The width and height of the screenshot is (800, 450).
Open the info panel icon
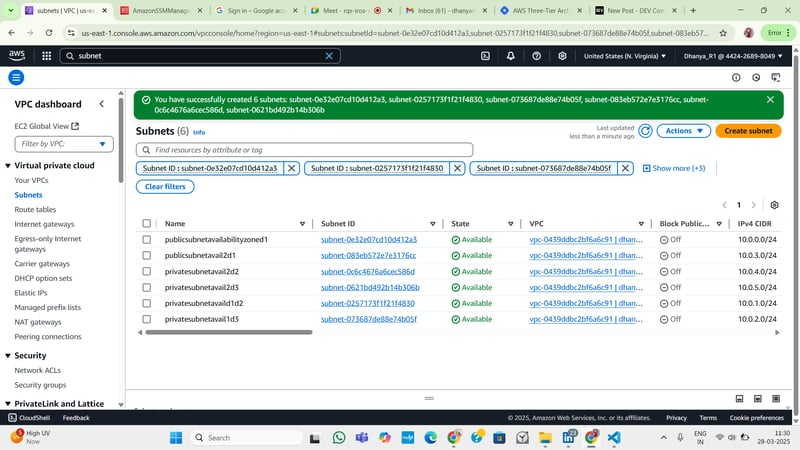pyautogui.click(x=736, y=78)
